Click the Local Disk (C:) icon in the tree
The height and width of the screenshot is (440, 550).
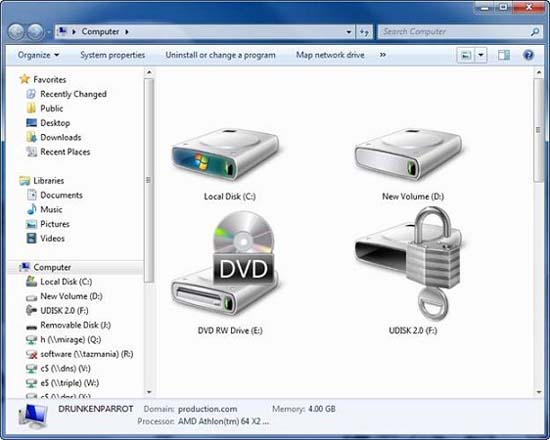(x=31, y=281)
